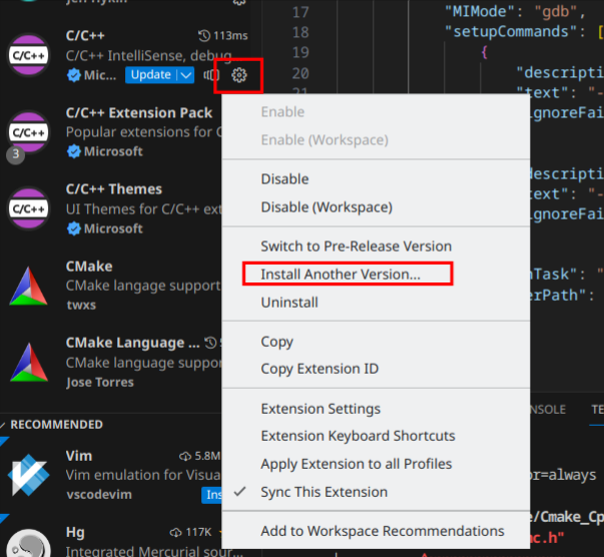This screenshot has height=557, width=604.
Task: Click the C/C++ activation time clock icon
Action: pos(204,36)
